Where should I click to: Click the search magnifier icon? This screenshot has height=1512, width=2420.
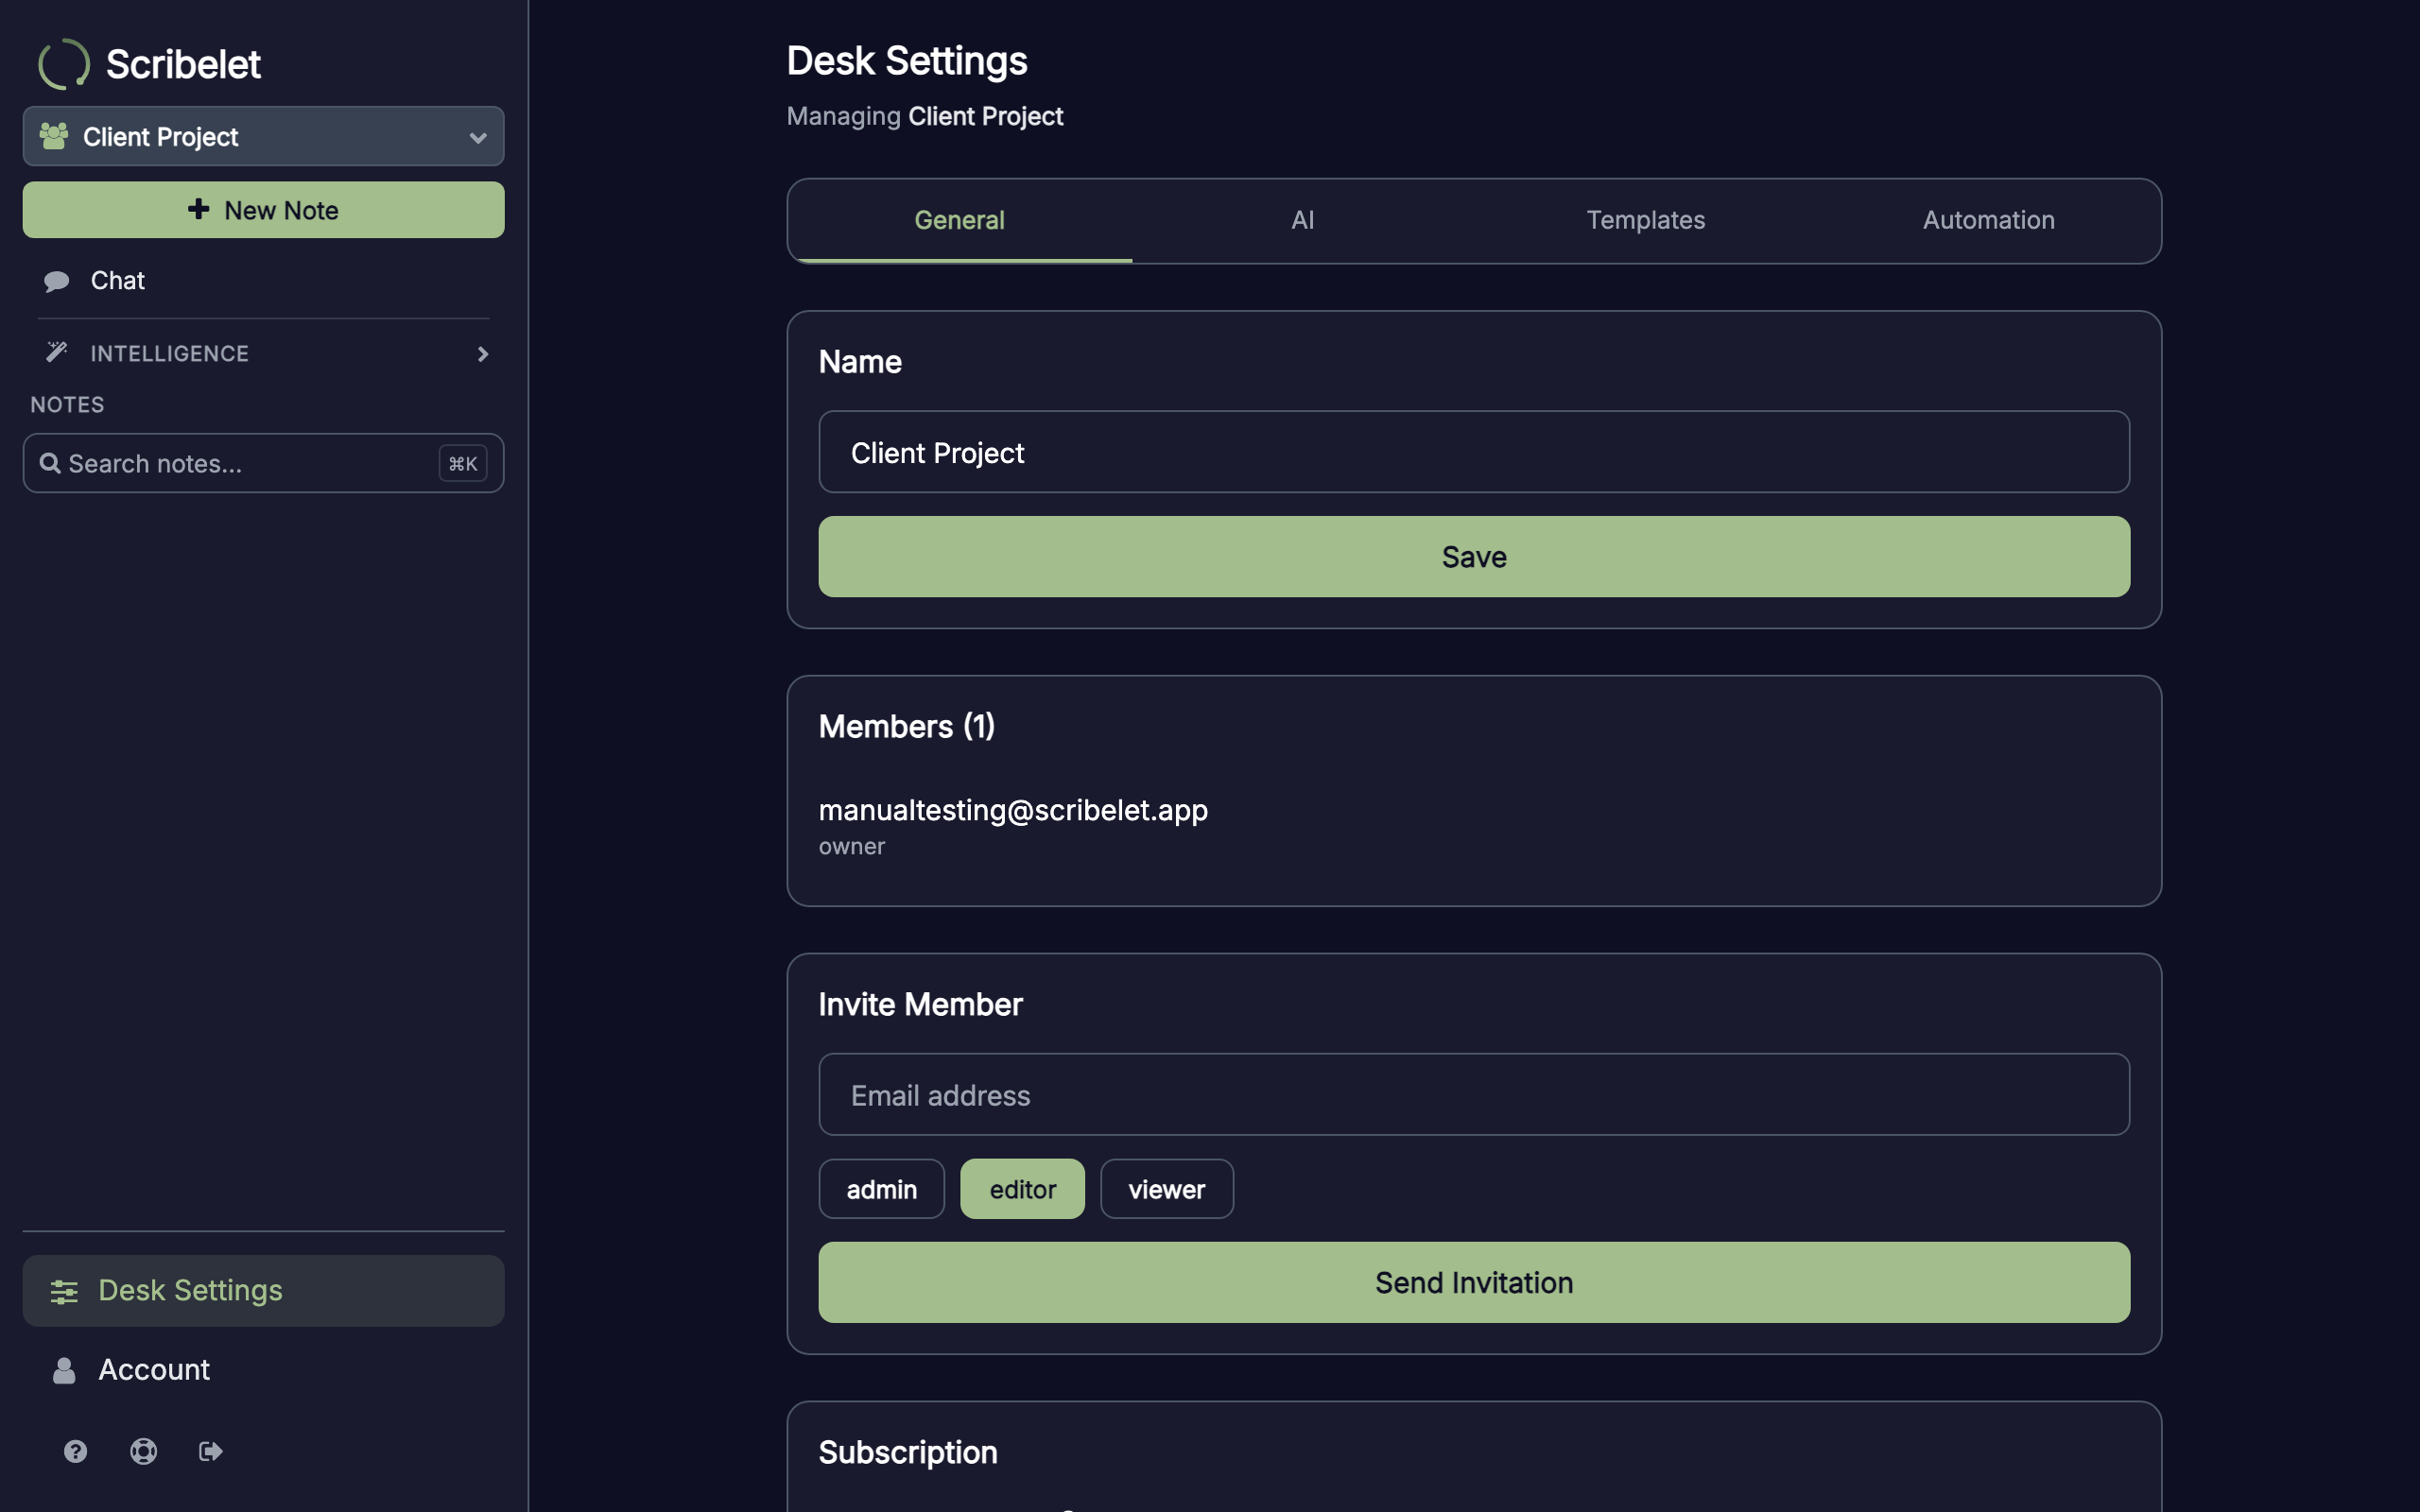pyautogui.click(x=50, y=463)
